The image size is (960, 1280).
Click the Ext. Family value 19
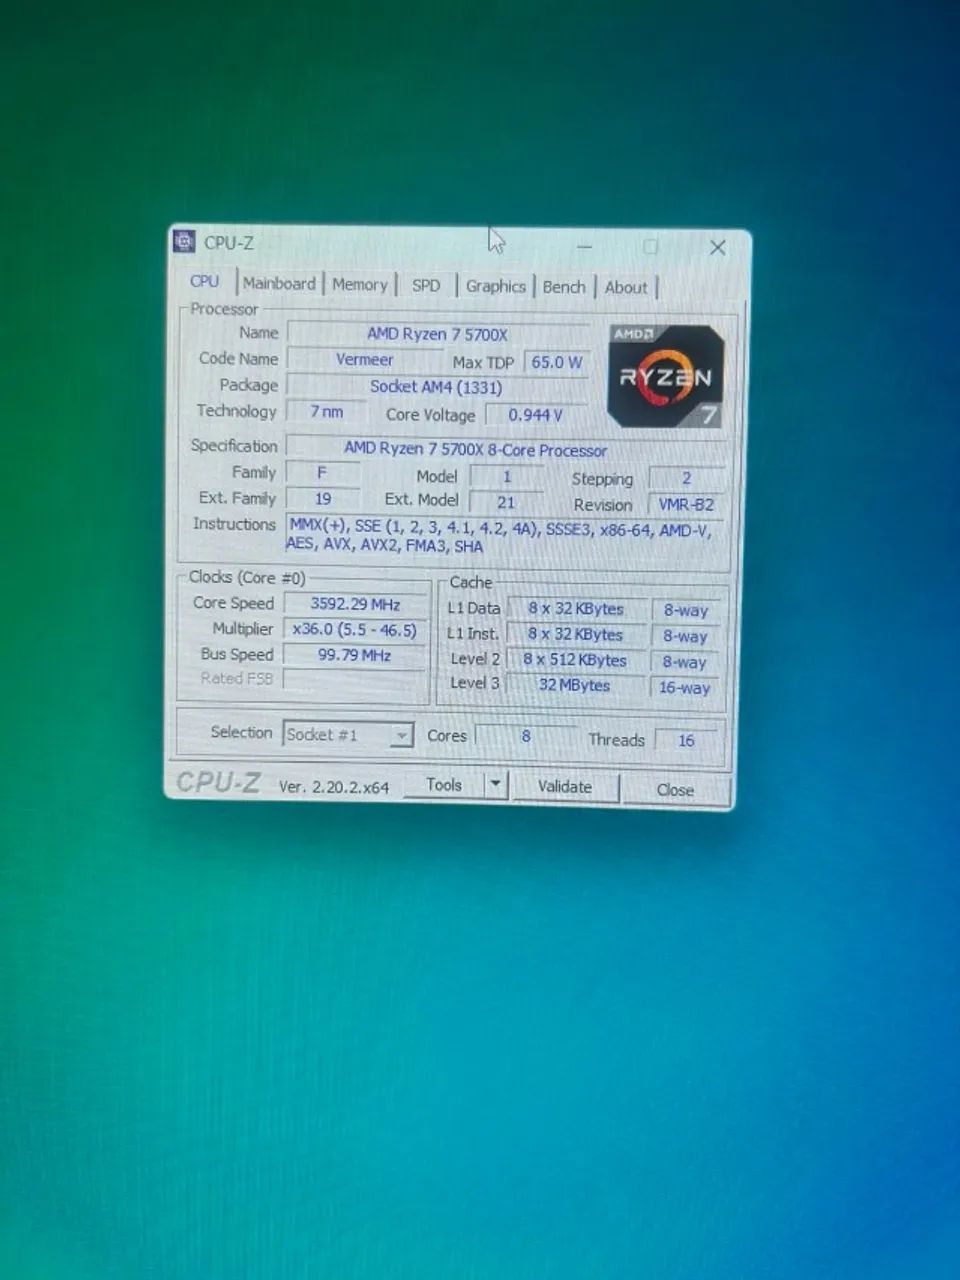(322, 498)
